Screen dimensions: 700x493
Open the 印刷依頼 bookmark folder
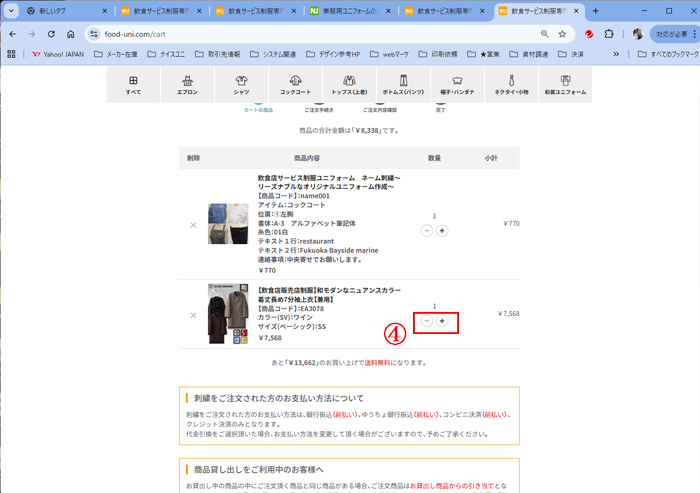pyautogui.click(x=438, y=54)
